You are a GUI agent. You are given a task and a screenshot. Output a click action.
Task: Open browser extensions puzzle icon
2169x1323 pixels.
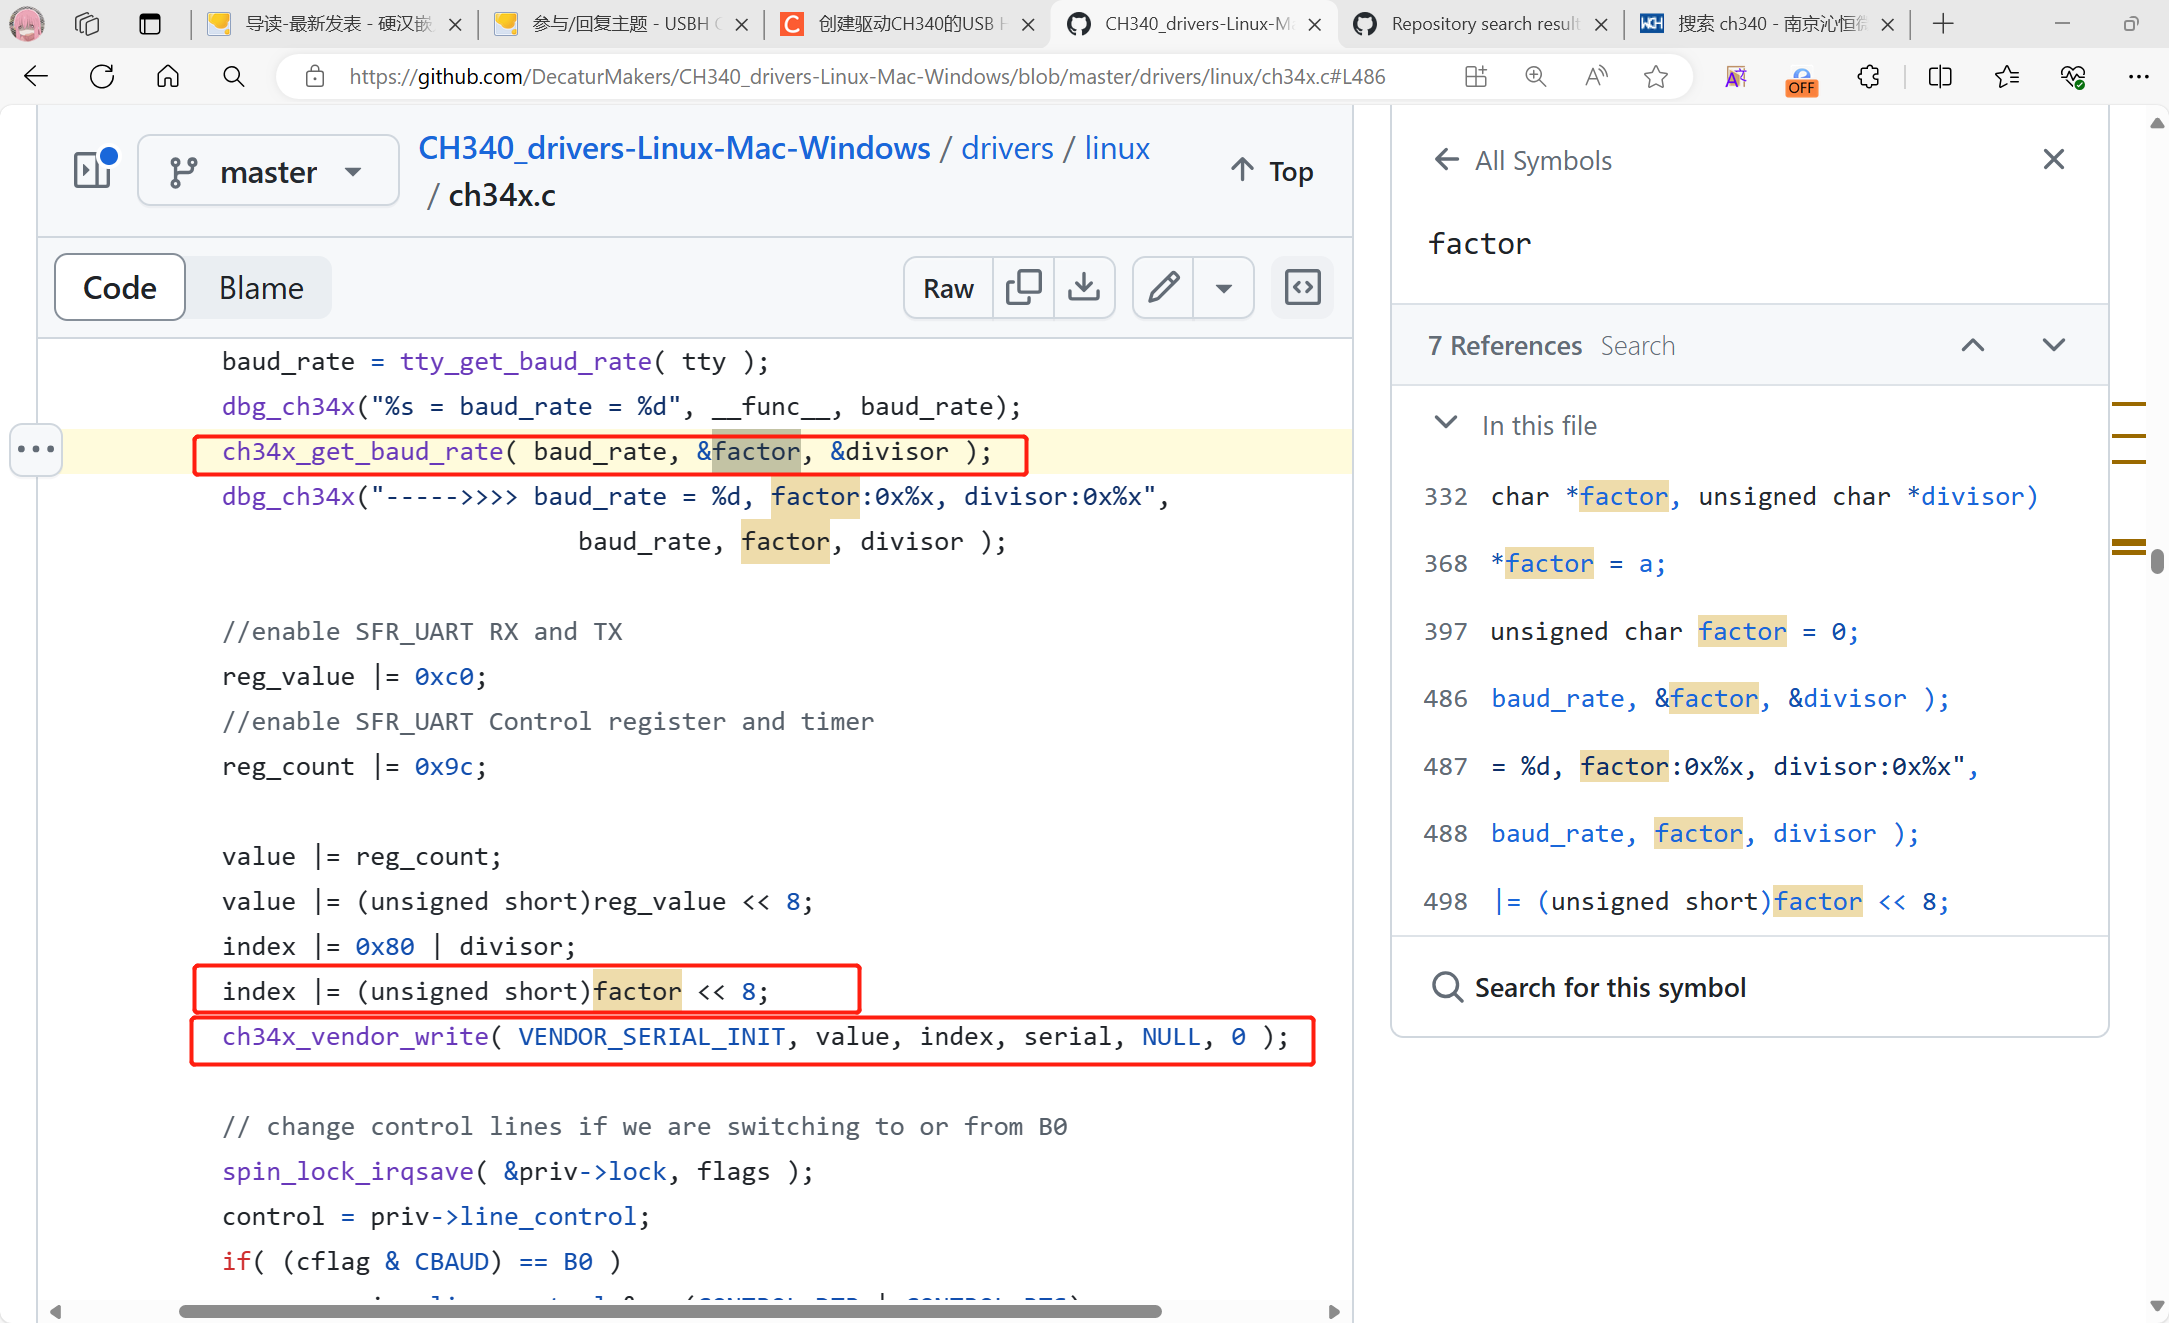tap(1868, 77)
